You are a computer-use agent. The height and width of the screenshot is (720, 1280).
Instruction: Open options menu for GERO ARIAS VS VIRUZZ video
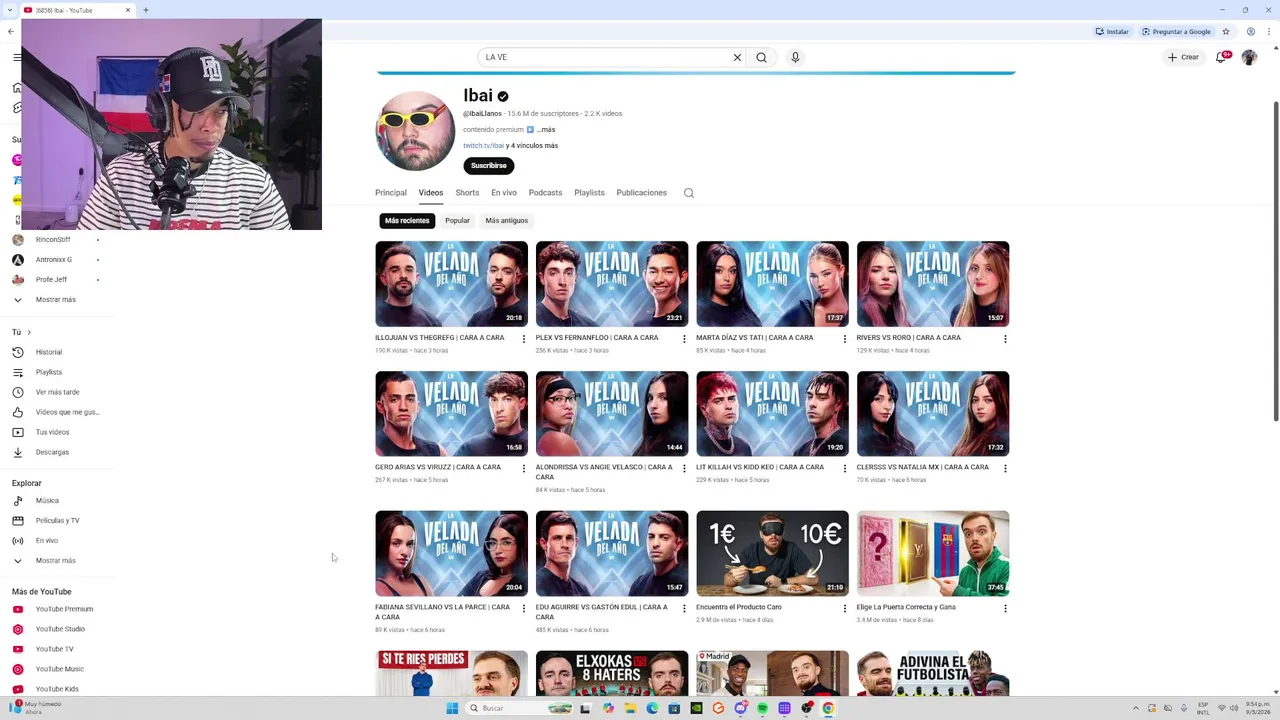point(523,468)
